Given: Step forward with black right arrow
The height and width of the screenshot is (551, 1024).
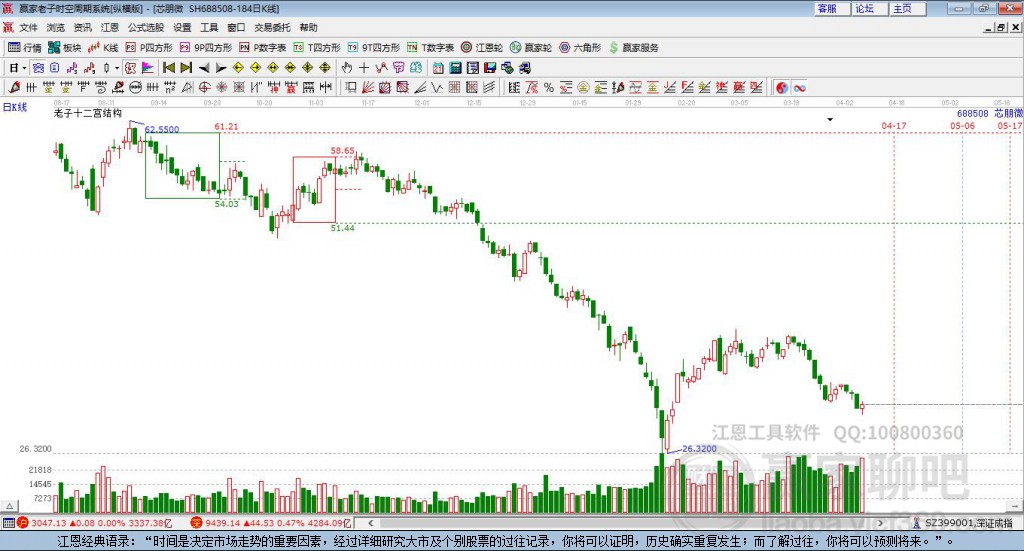Looking at the screenshot, I should coord(221,68).
